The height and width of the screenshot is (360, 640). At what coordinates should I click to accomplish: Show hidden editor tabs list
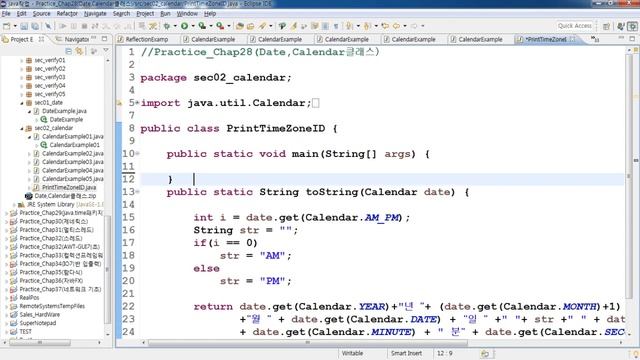coord(595,39)
